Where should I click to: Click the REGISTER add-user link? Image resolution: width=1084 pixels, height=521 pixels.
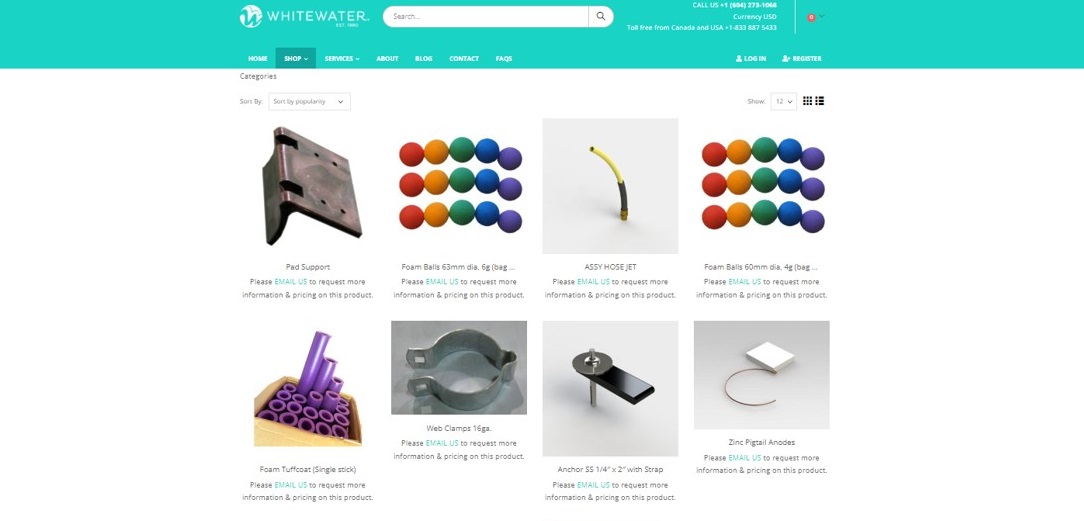802,59
